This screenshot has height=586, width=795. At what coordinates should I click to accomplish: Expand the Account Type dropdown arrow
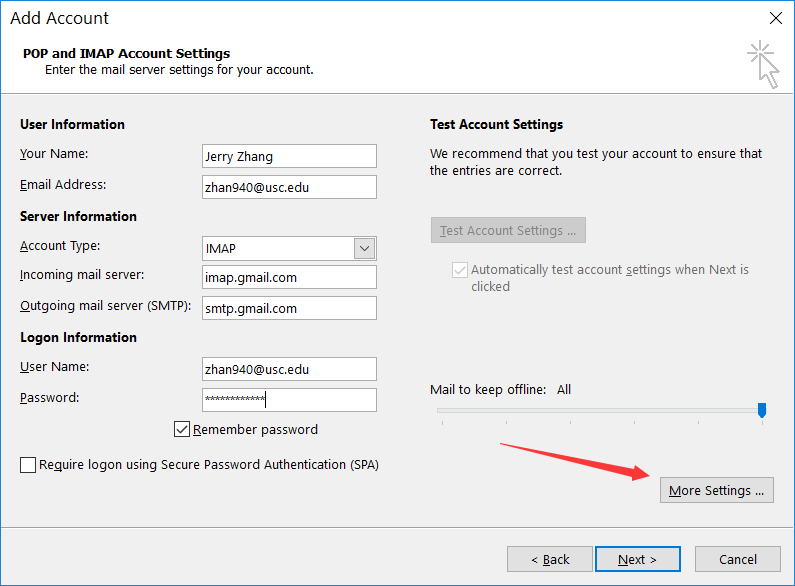point(365,248)
